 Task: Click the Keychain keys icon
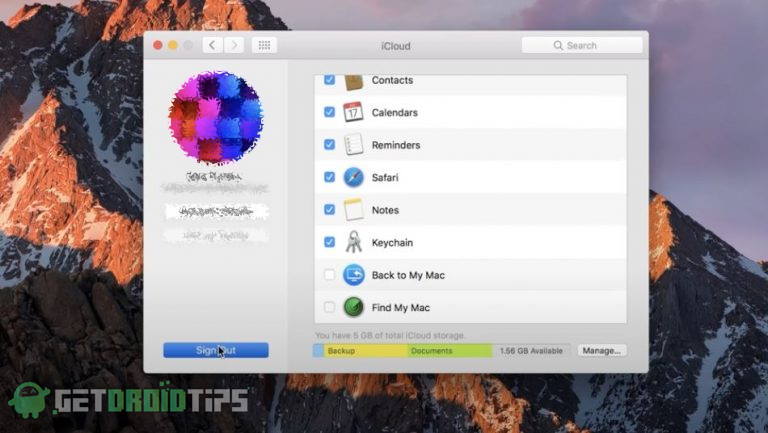(353, 242)
